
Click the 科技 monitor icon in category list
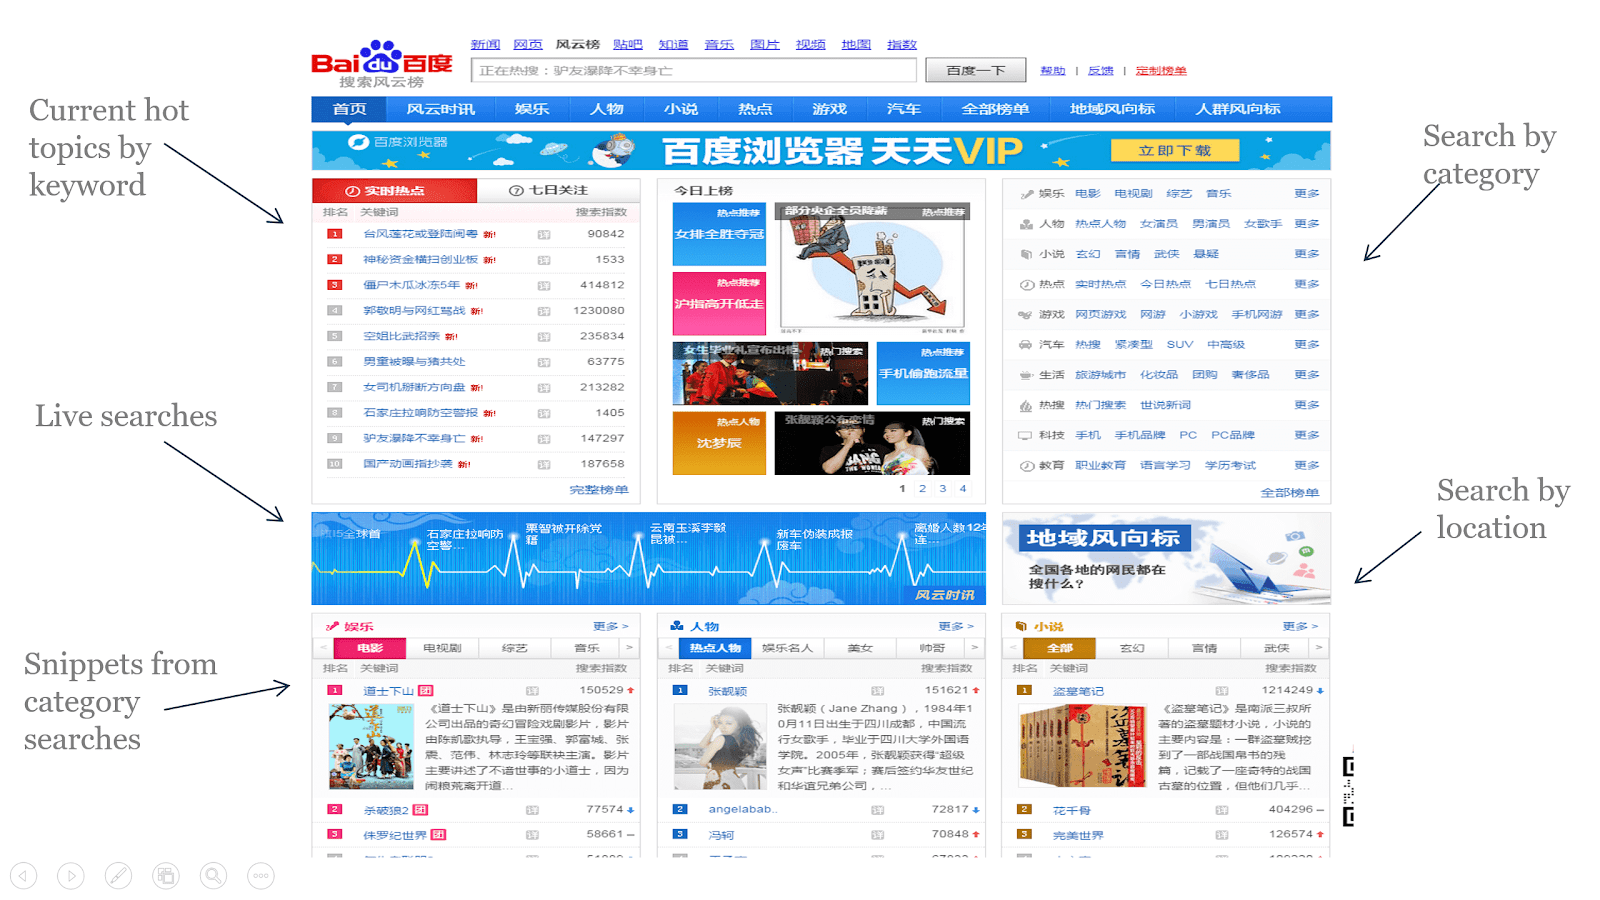point(1026,435)
